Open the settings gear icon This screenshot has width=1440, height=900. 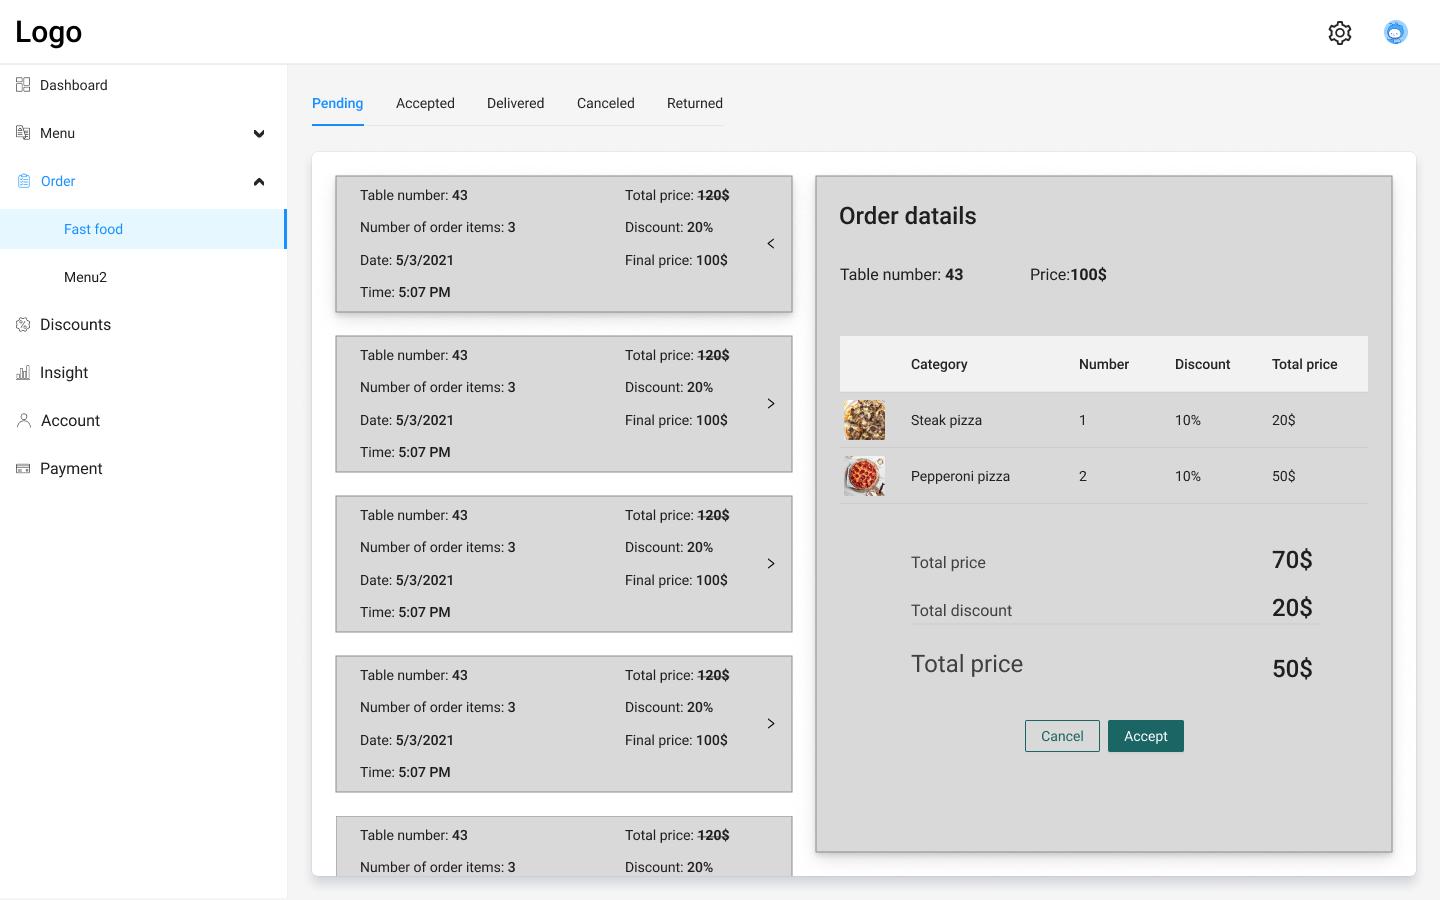pos(1340,33)
